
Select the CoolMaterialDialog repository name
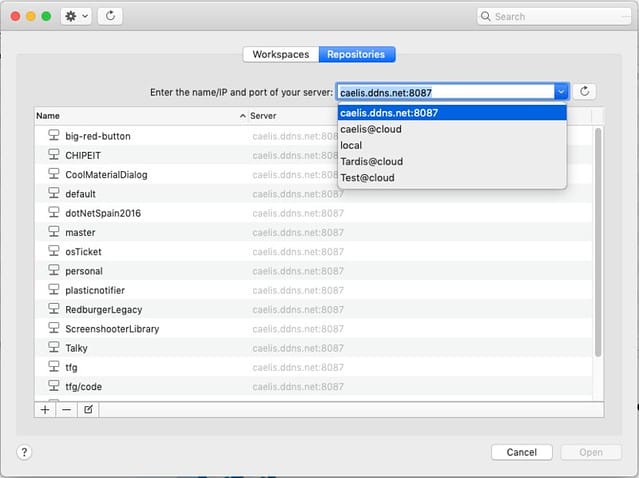[x=106, y=174]
